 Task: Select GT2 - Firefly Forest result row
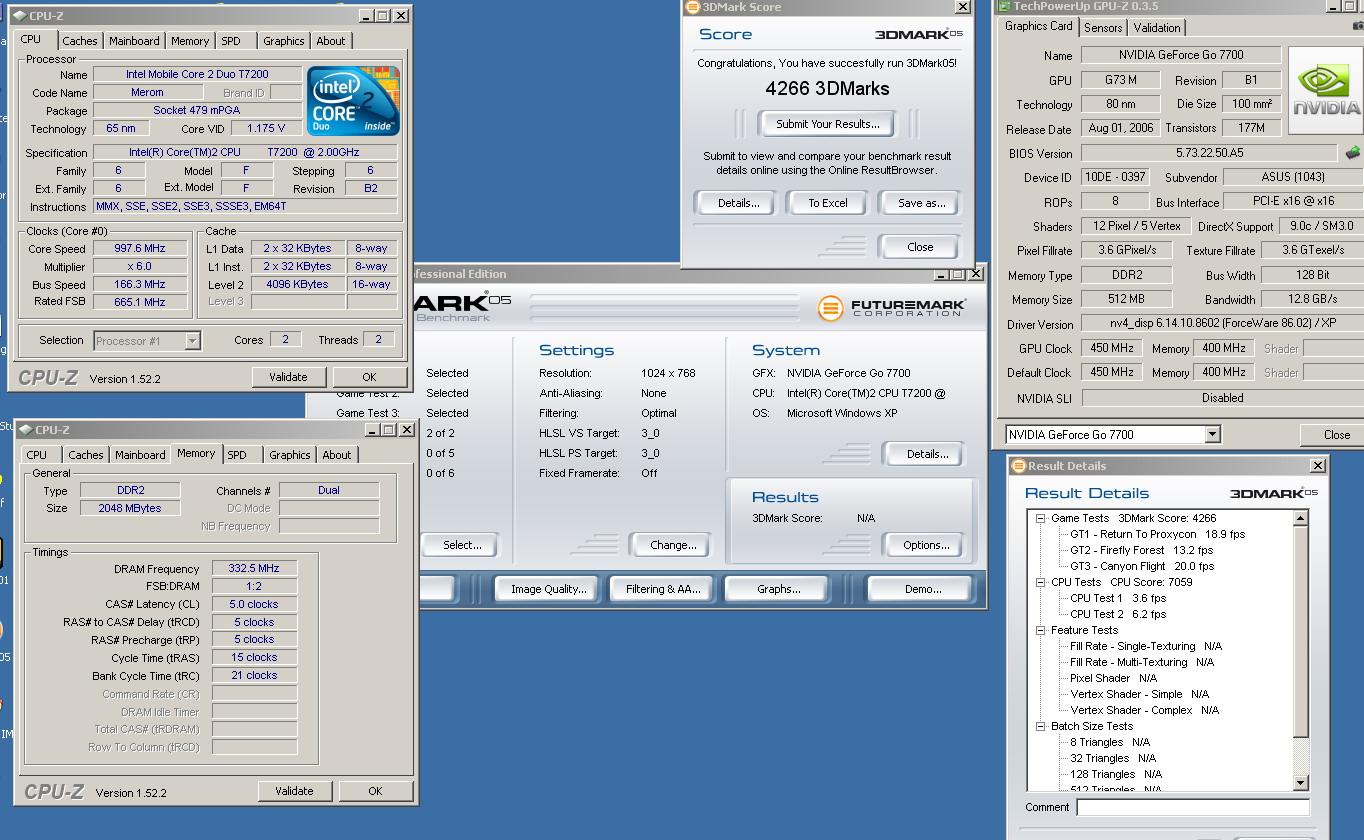click(x=1141, y=550)
